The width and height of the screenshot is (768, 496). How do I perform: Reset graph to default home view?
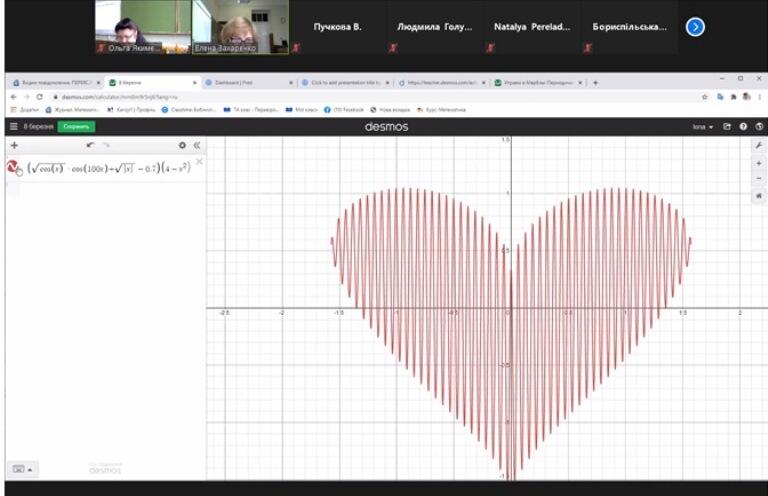759,196
